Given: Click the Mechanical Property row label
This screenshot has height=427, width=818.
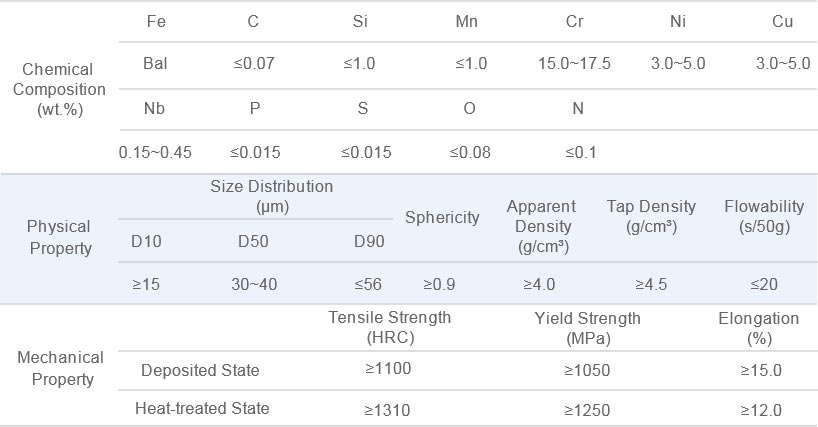Looking at the screenshot, I should [61, 368].
